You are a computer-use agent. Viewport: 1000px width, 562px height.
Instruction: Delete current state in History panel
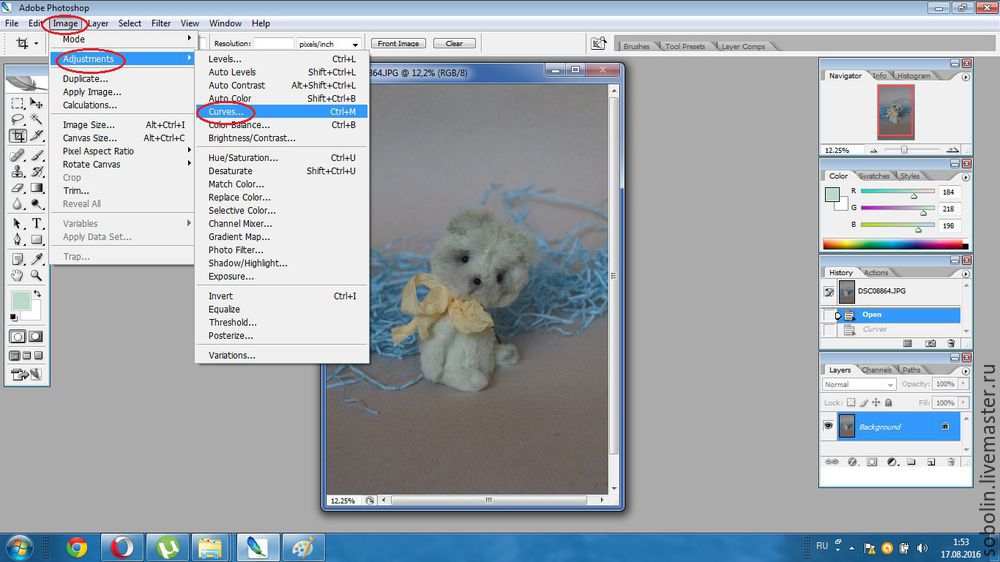pos(951,343)
